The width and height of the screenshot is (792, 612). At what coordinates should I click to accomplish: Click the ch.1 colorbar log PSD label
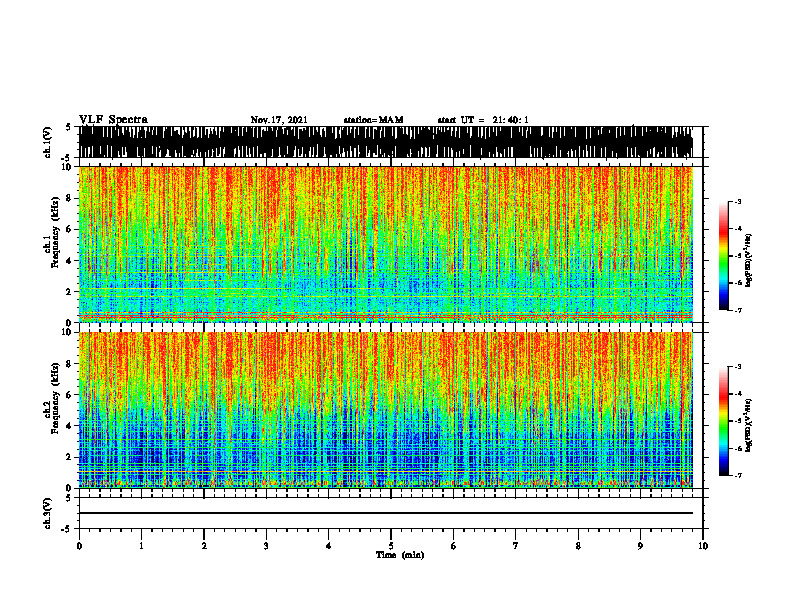click(x=749, y=261)
